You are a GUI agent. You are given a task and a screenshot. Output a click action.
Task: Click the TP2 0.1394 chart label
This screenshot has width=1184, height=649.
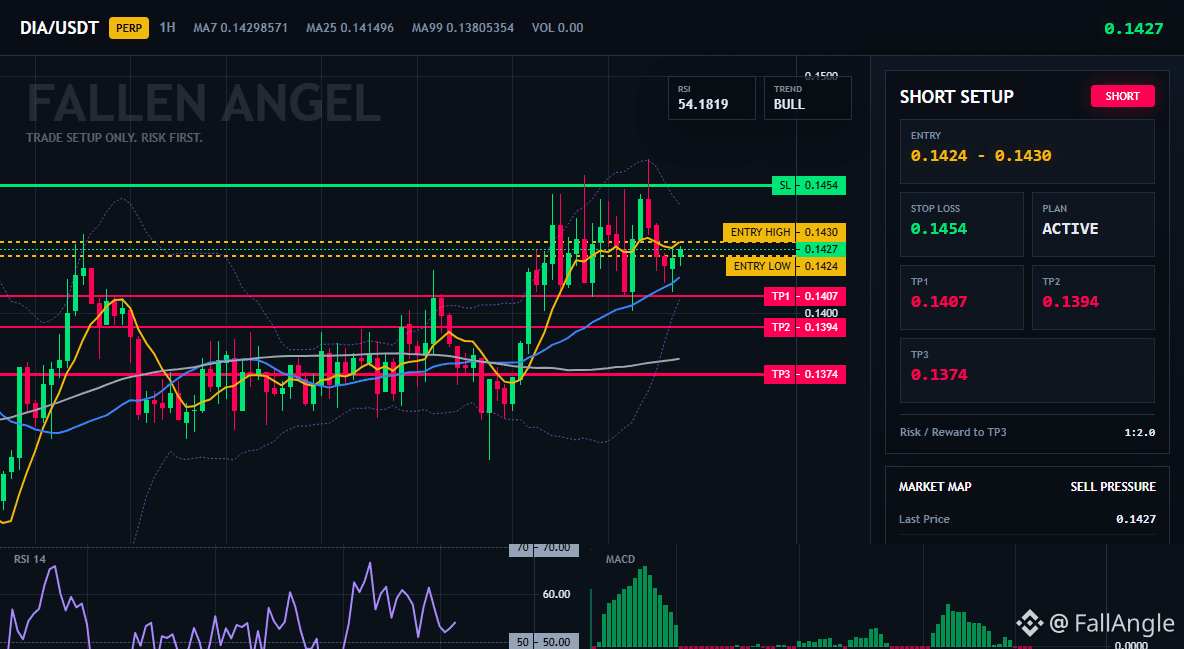805,327
